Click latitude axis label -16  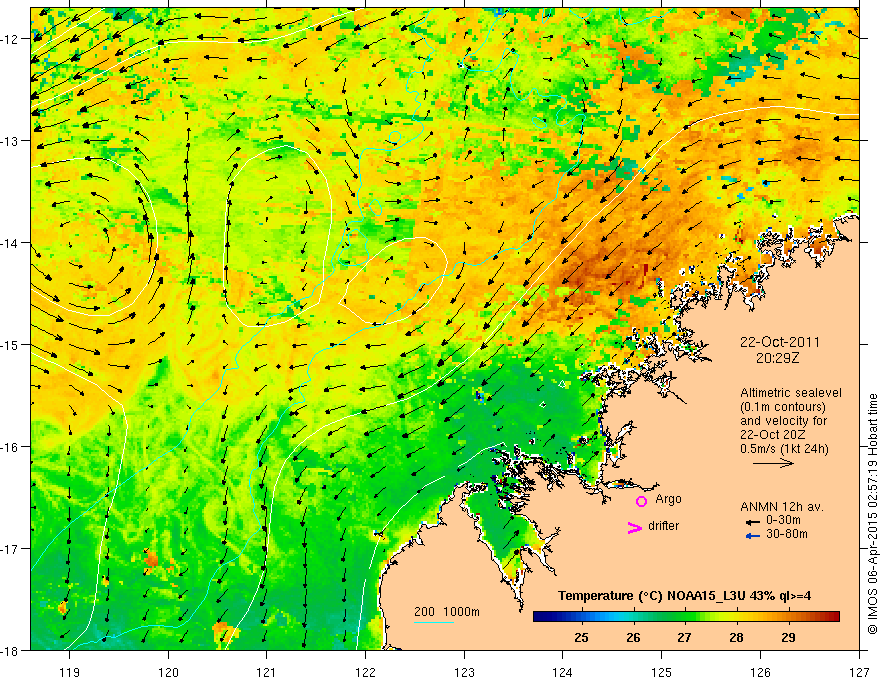click(11, 447)
